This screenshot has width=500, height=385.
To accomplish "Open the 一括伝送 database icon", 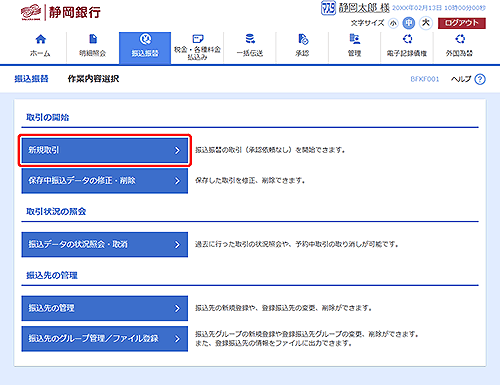I will click(x=250, y=39).
